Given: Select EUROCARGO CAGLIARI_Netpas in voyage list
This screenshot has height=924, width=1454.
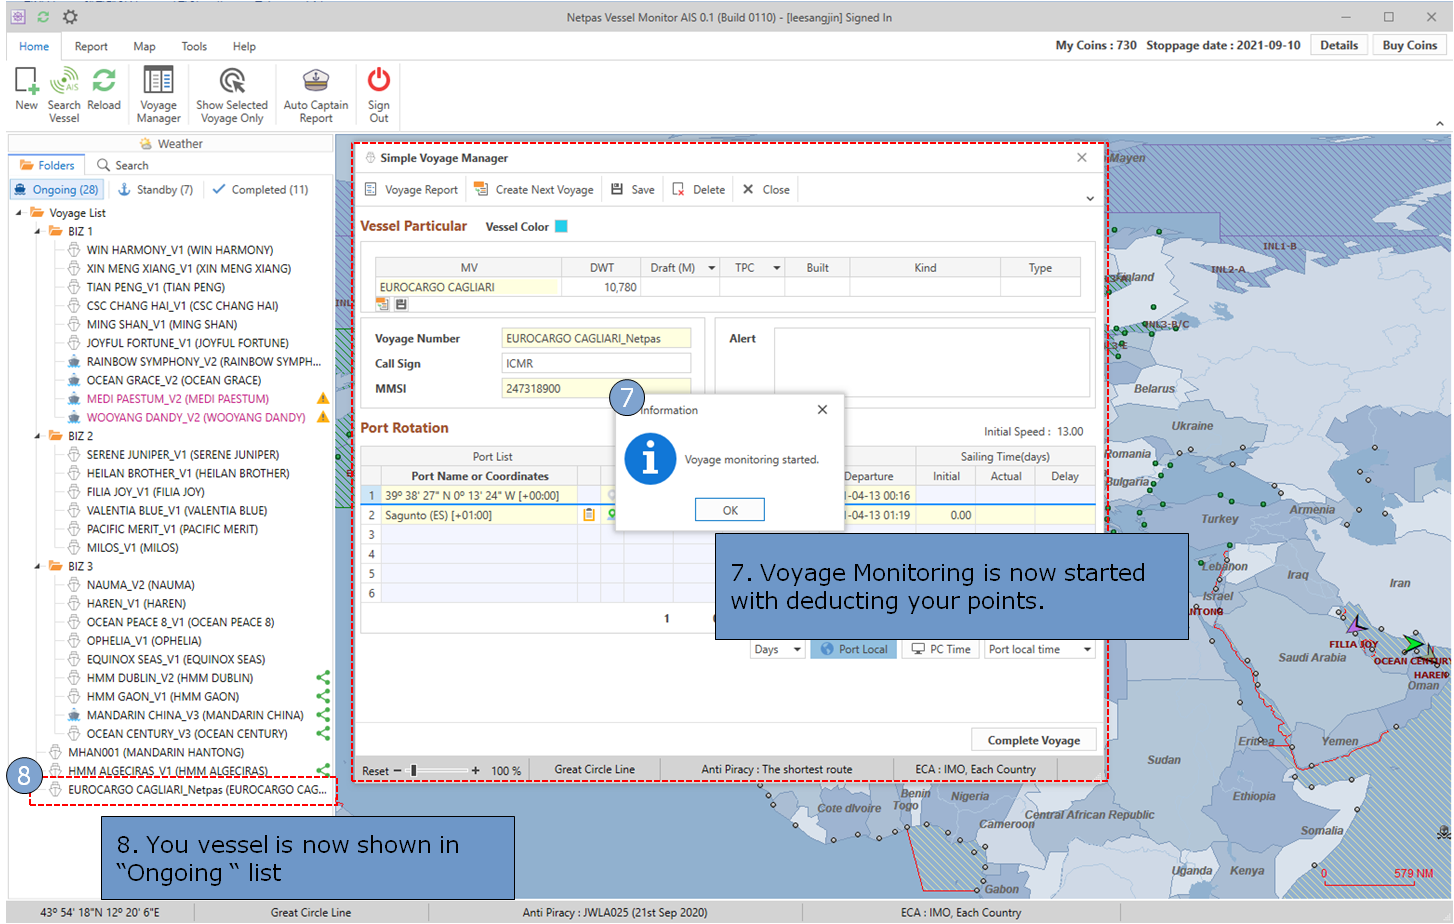Looking at the screenshot, I should click(x=196, y=789).
